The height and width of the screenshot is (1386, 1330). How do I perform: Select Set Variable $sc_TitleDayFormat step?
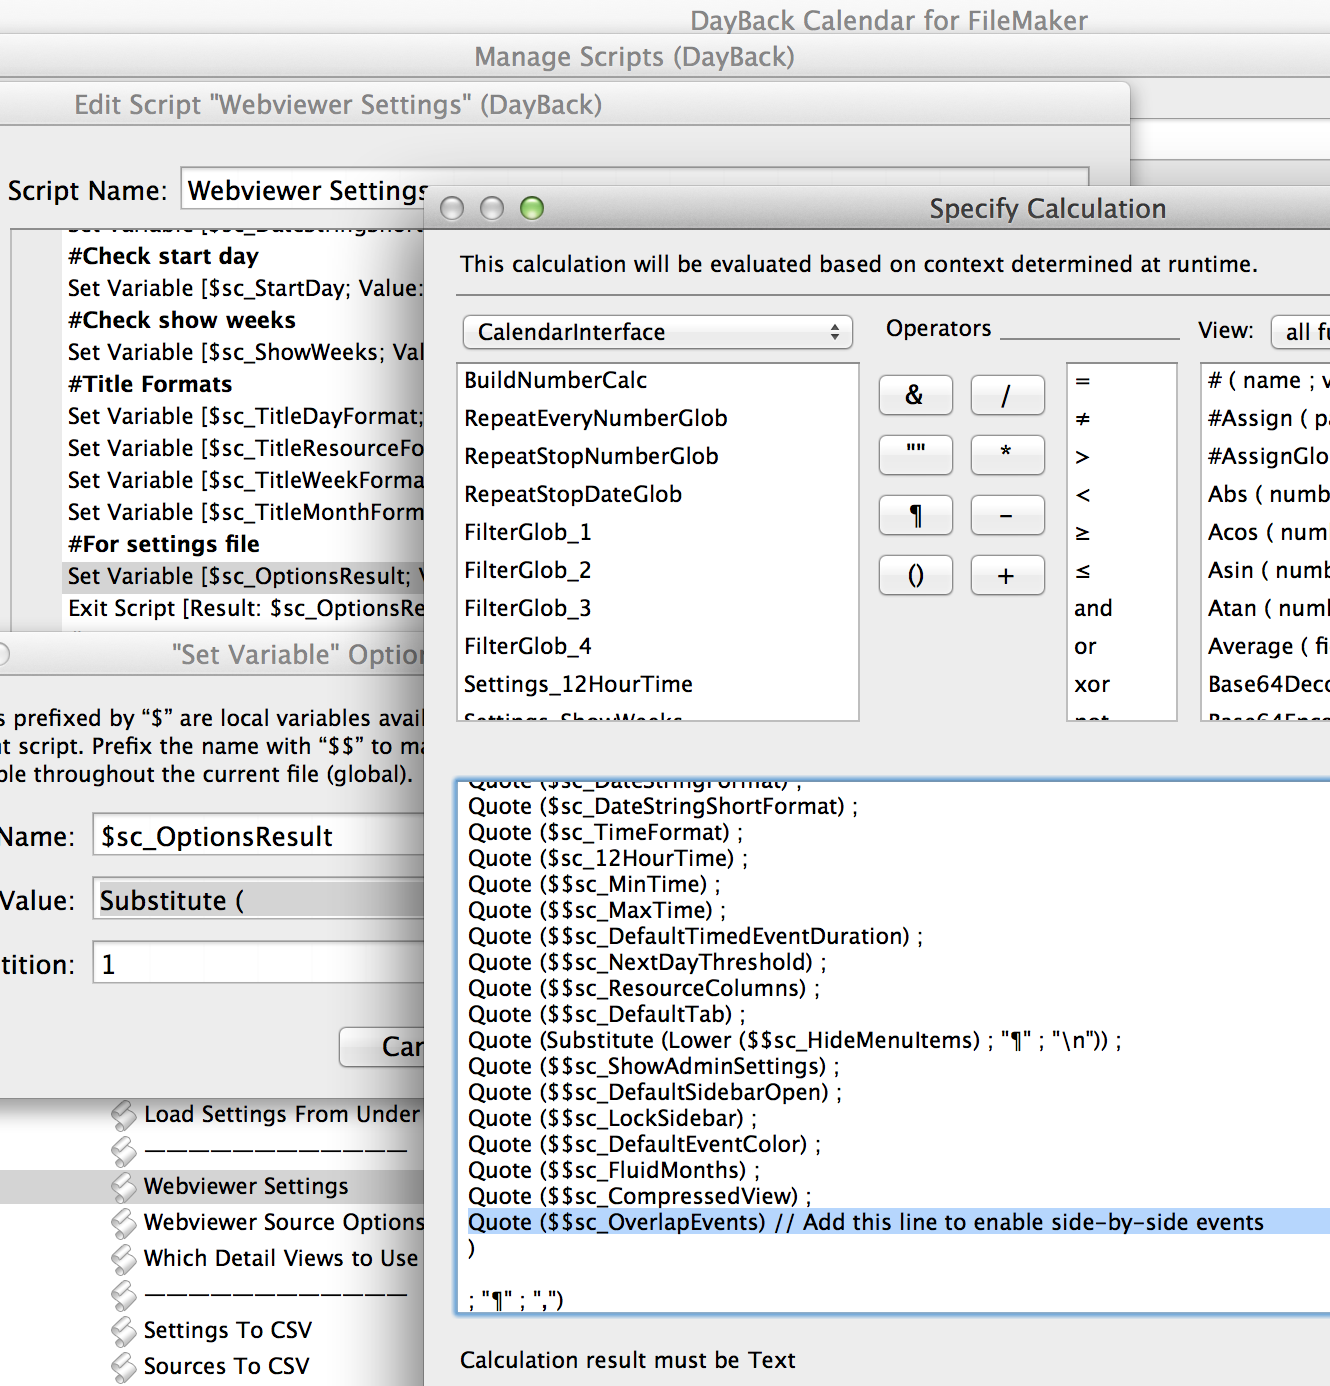coord(246,416)
